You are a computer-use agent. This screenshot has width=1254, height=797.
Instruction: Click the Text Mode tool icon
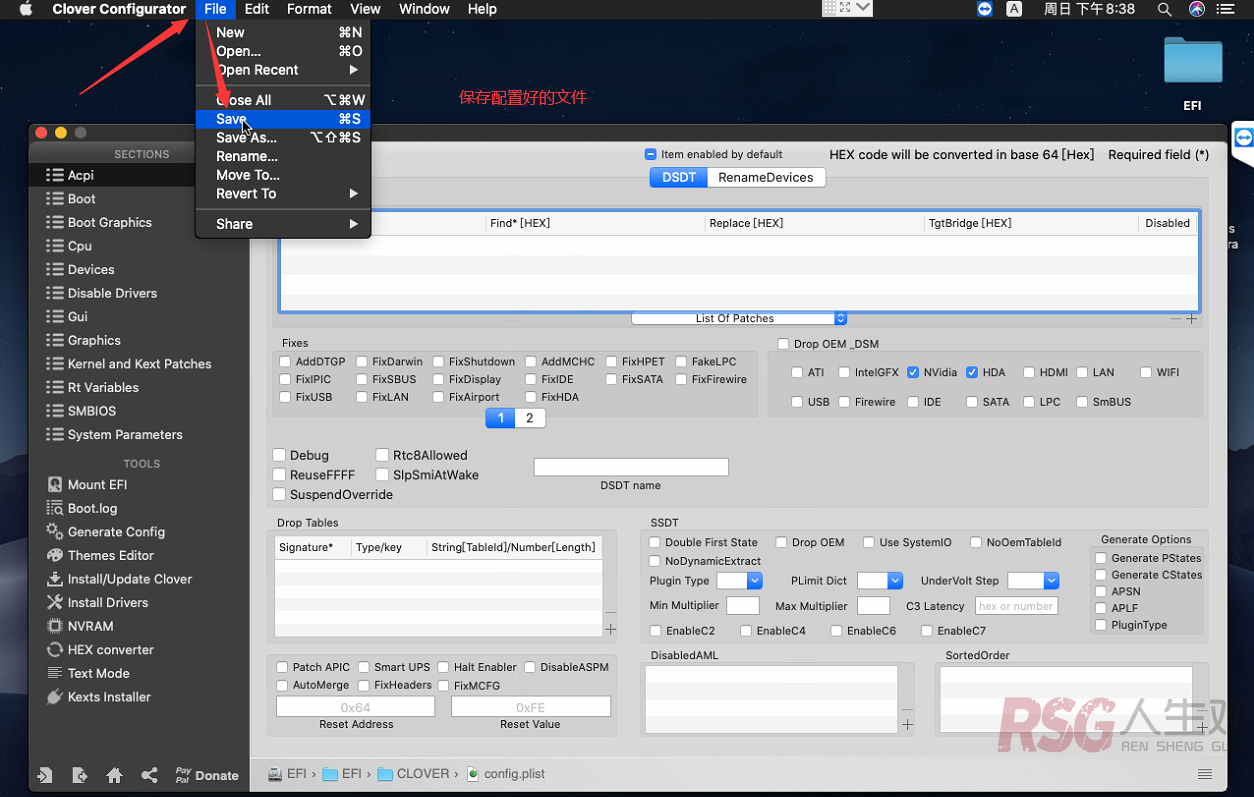click(55, 673)
